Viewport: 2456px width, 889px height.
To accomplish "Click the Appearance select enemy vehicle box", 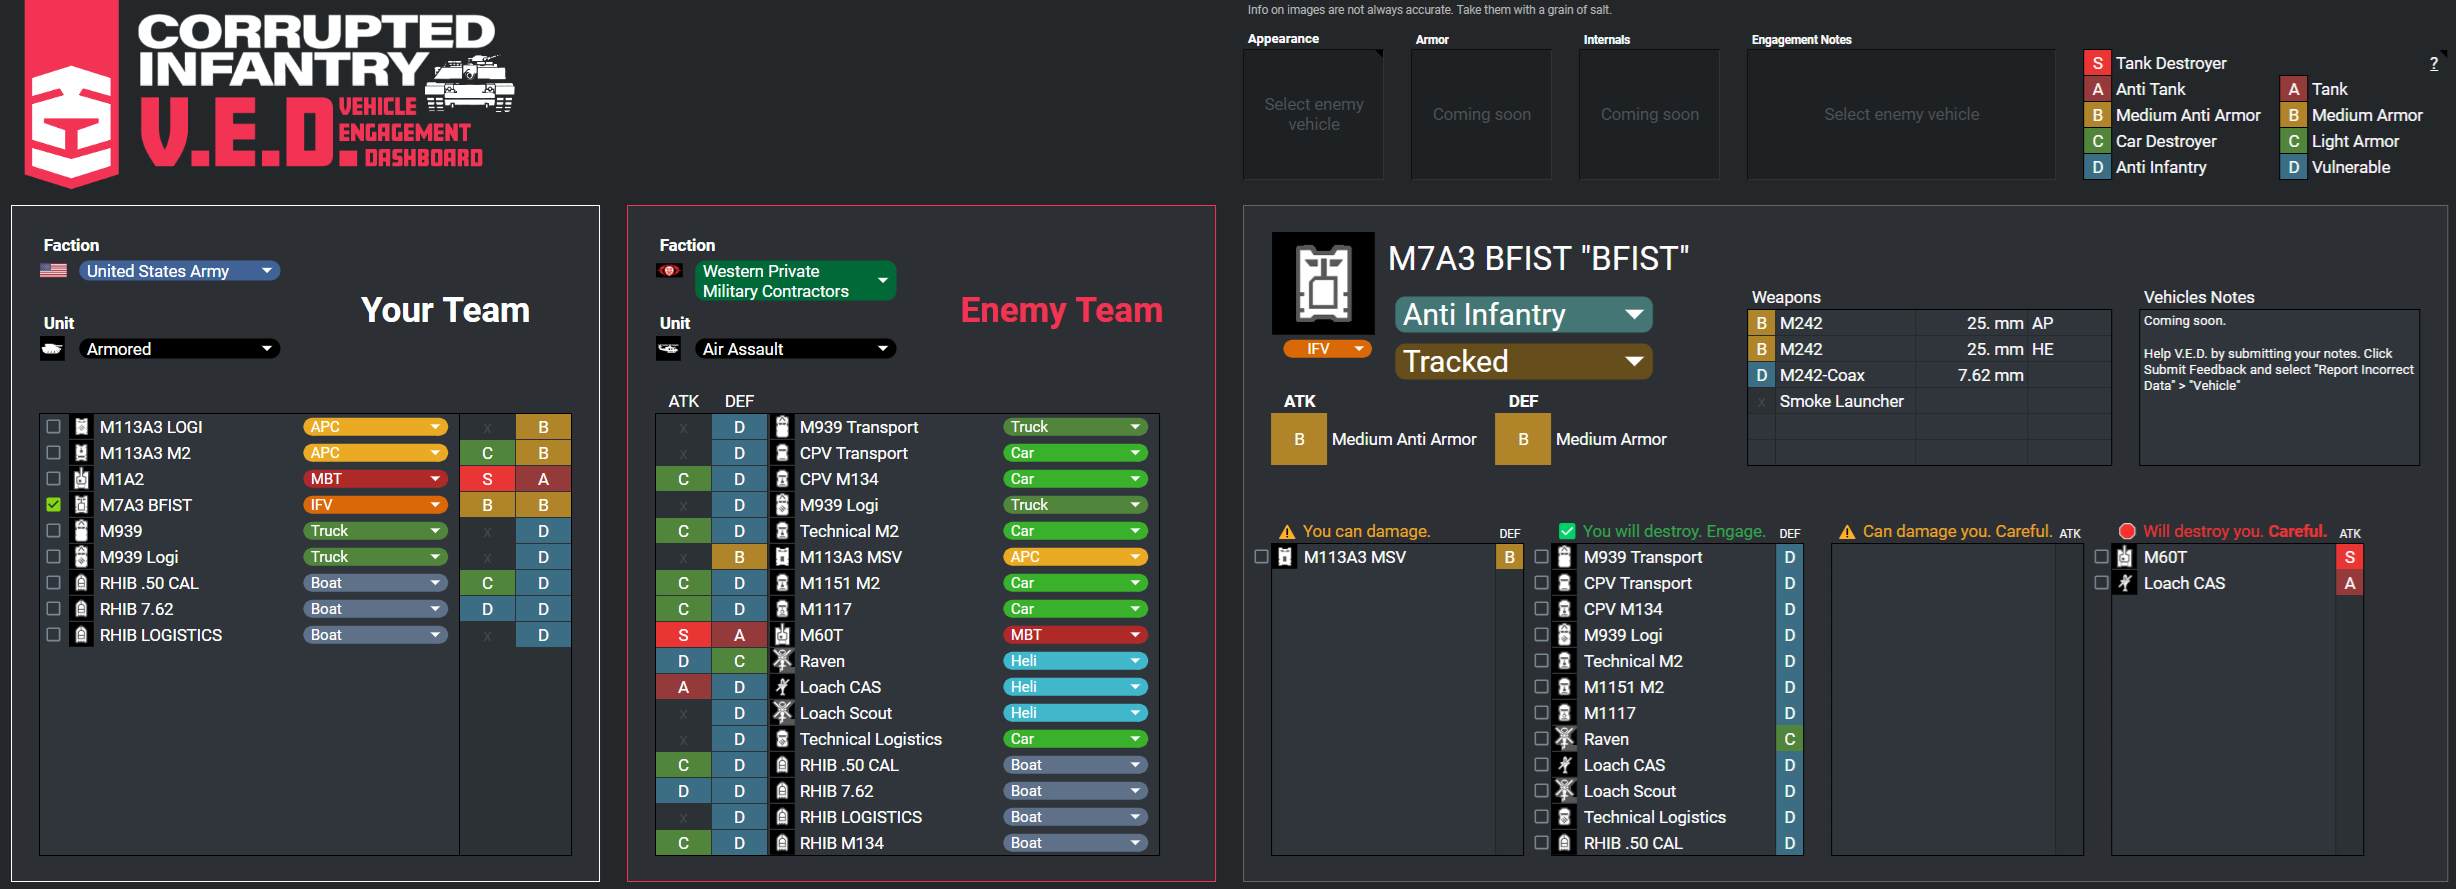I will coord(1313,114).
